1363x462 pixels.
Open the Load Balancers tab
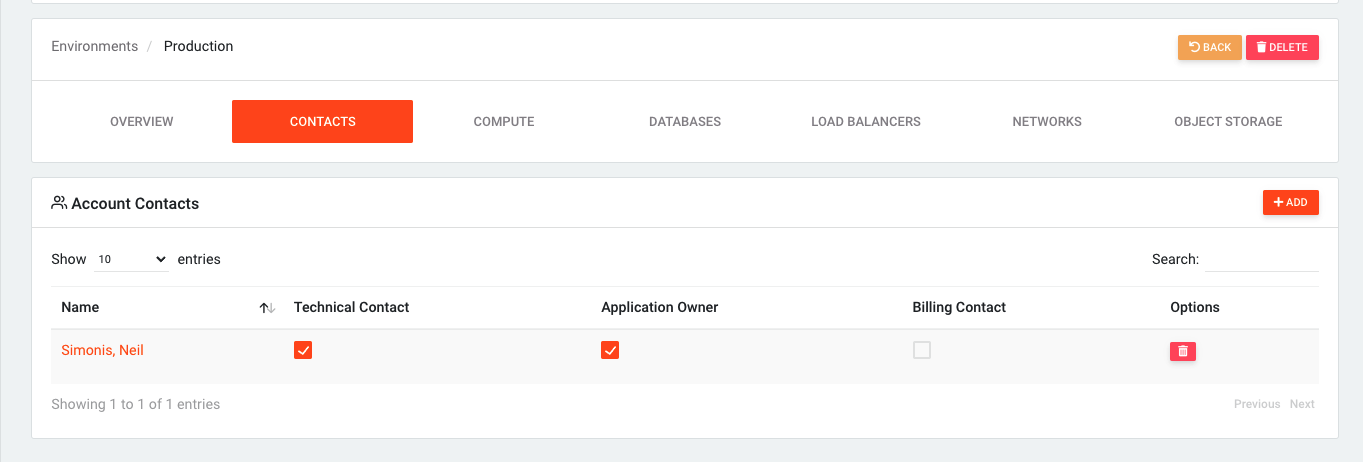point(866,122)
